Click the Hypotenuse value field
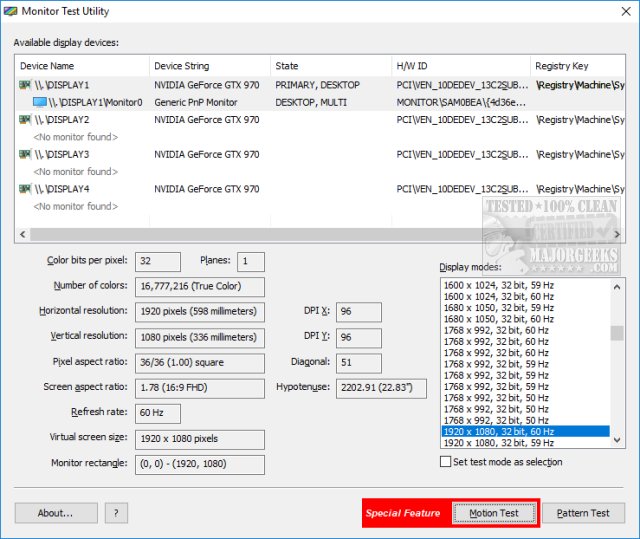The image size is (640, 539). click(381, 388)
